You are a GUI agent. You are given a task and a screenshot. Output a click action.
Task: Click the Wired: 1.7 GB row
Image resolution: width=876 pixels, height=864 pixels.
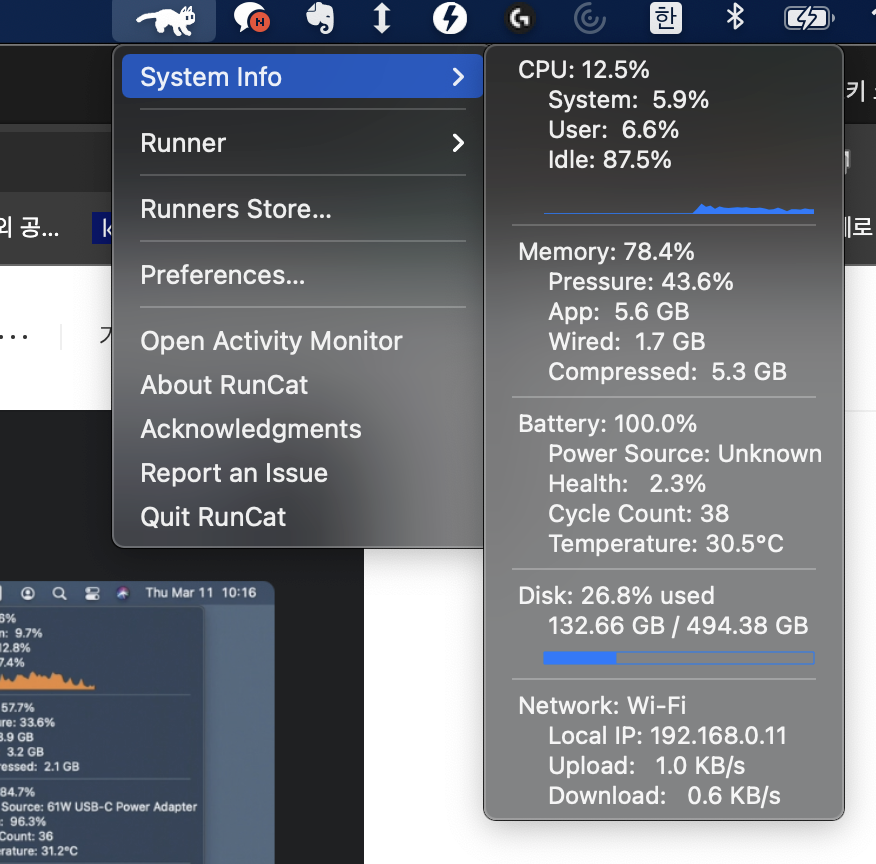pos(626,342)
